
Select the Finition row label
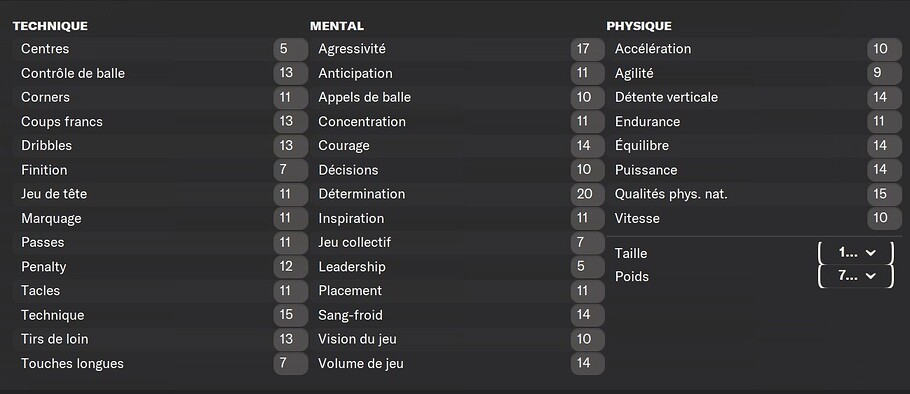44,170
